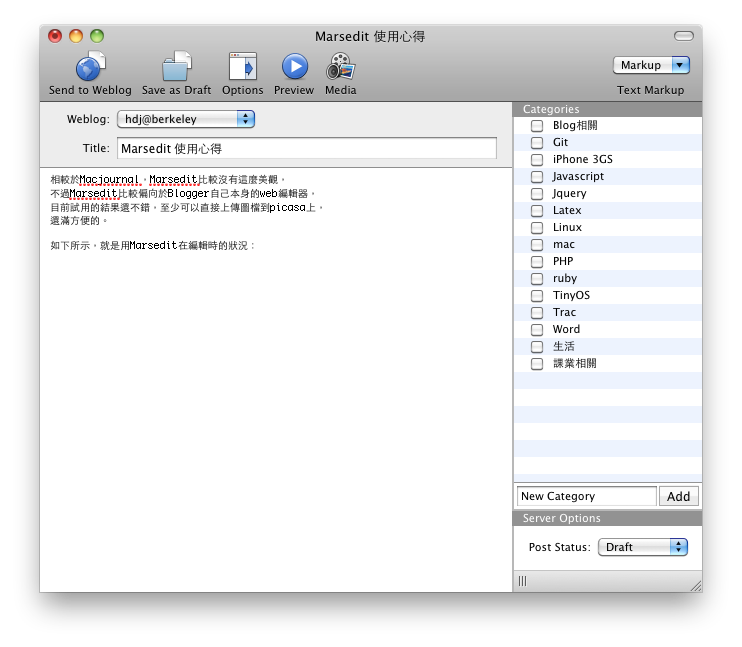Click the window title Marsedit 使用心得
Image resolution: width=742 pixels, height=647 pixels.
(370, 36)
